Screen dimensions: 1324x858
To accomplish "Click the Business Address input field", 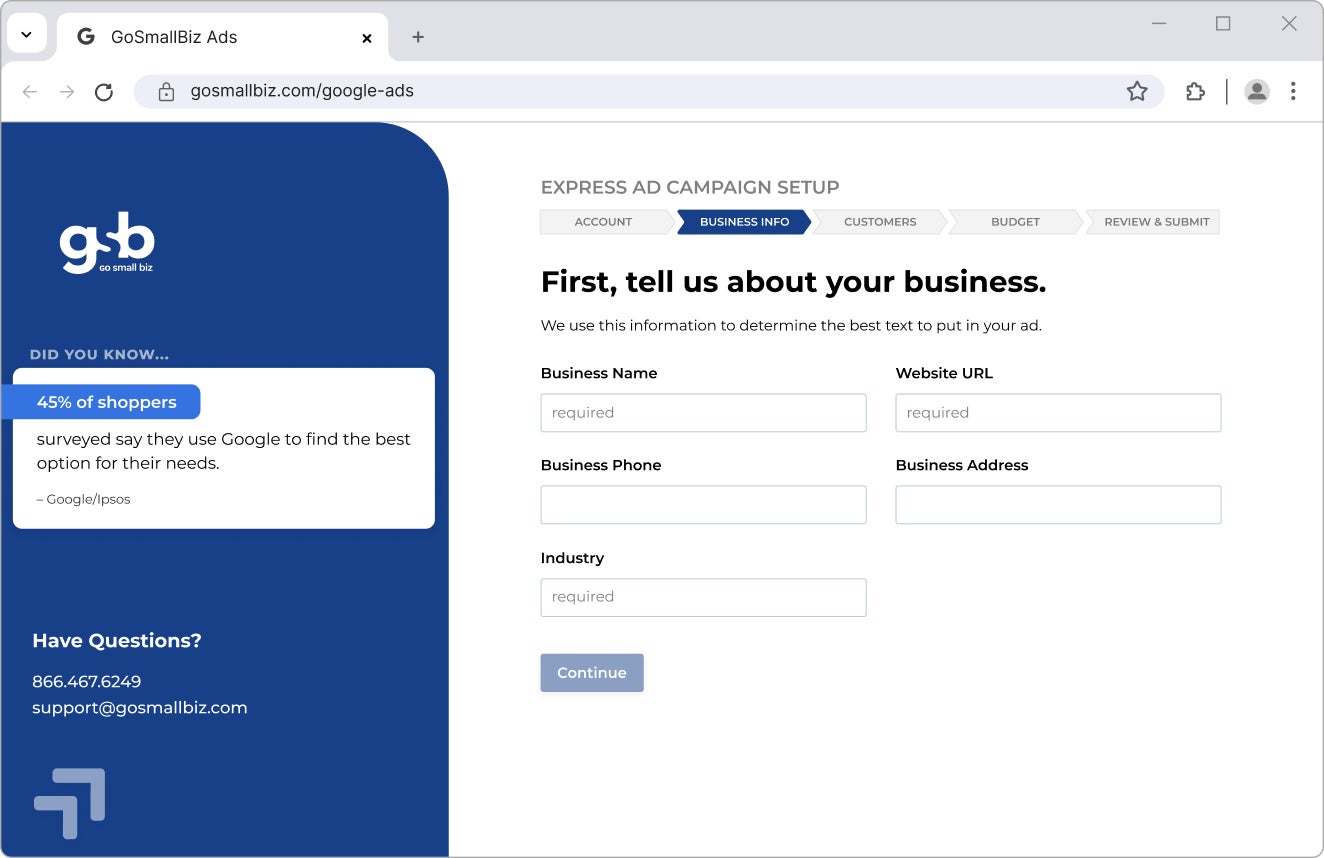I will 1058,505.
